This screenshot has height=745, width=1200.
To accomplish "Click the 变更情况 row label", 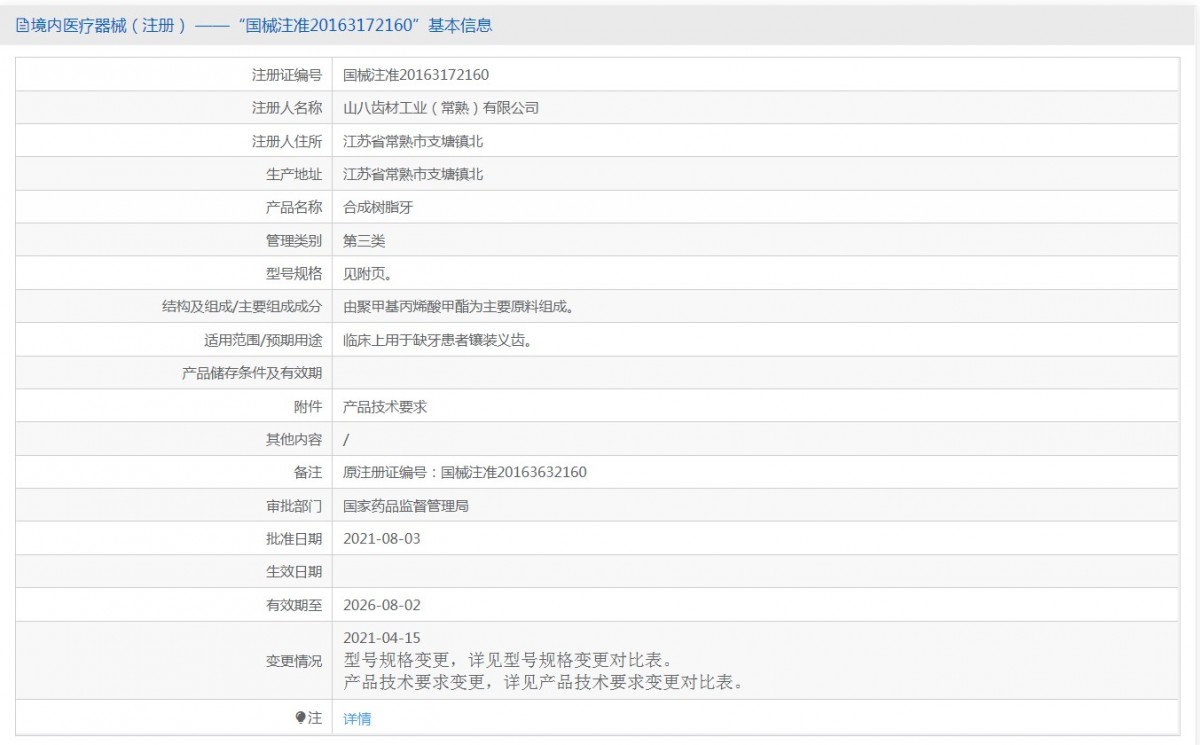I will (294, 661).
